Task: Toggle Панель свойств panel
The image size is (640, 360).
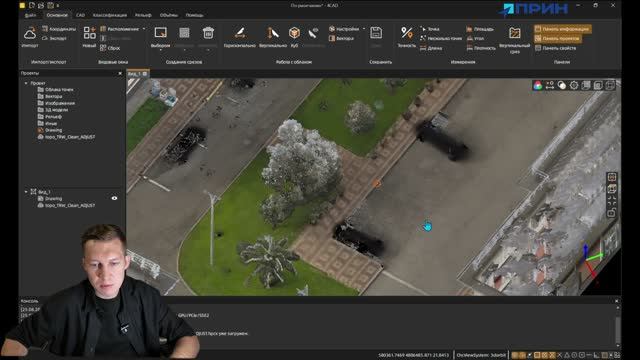Action: [x=556, y=48]
